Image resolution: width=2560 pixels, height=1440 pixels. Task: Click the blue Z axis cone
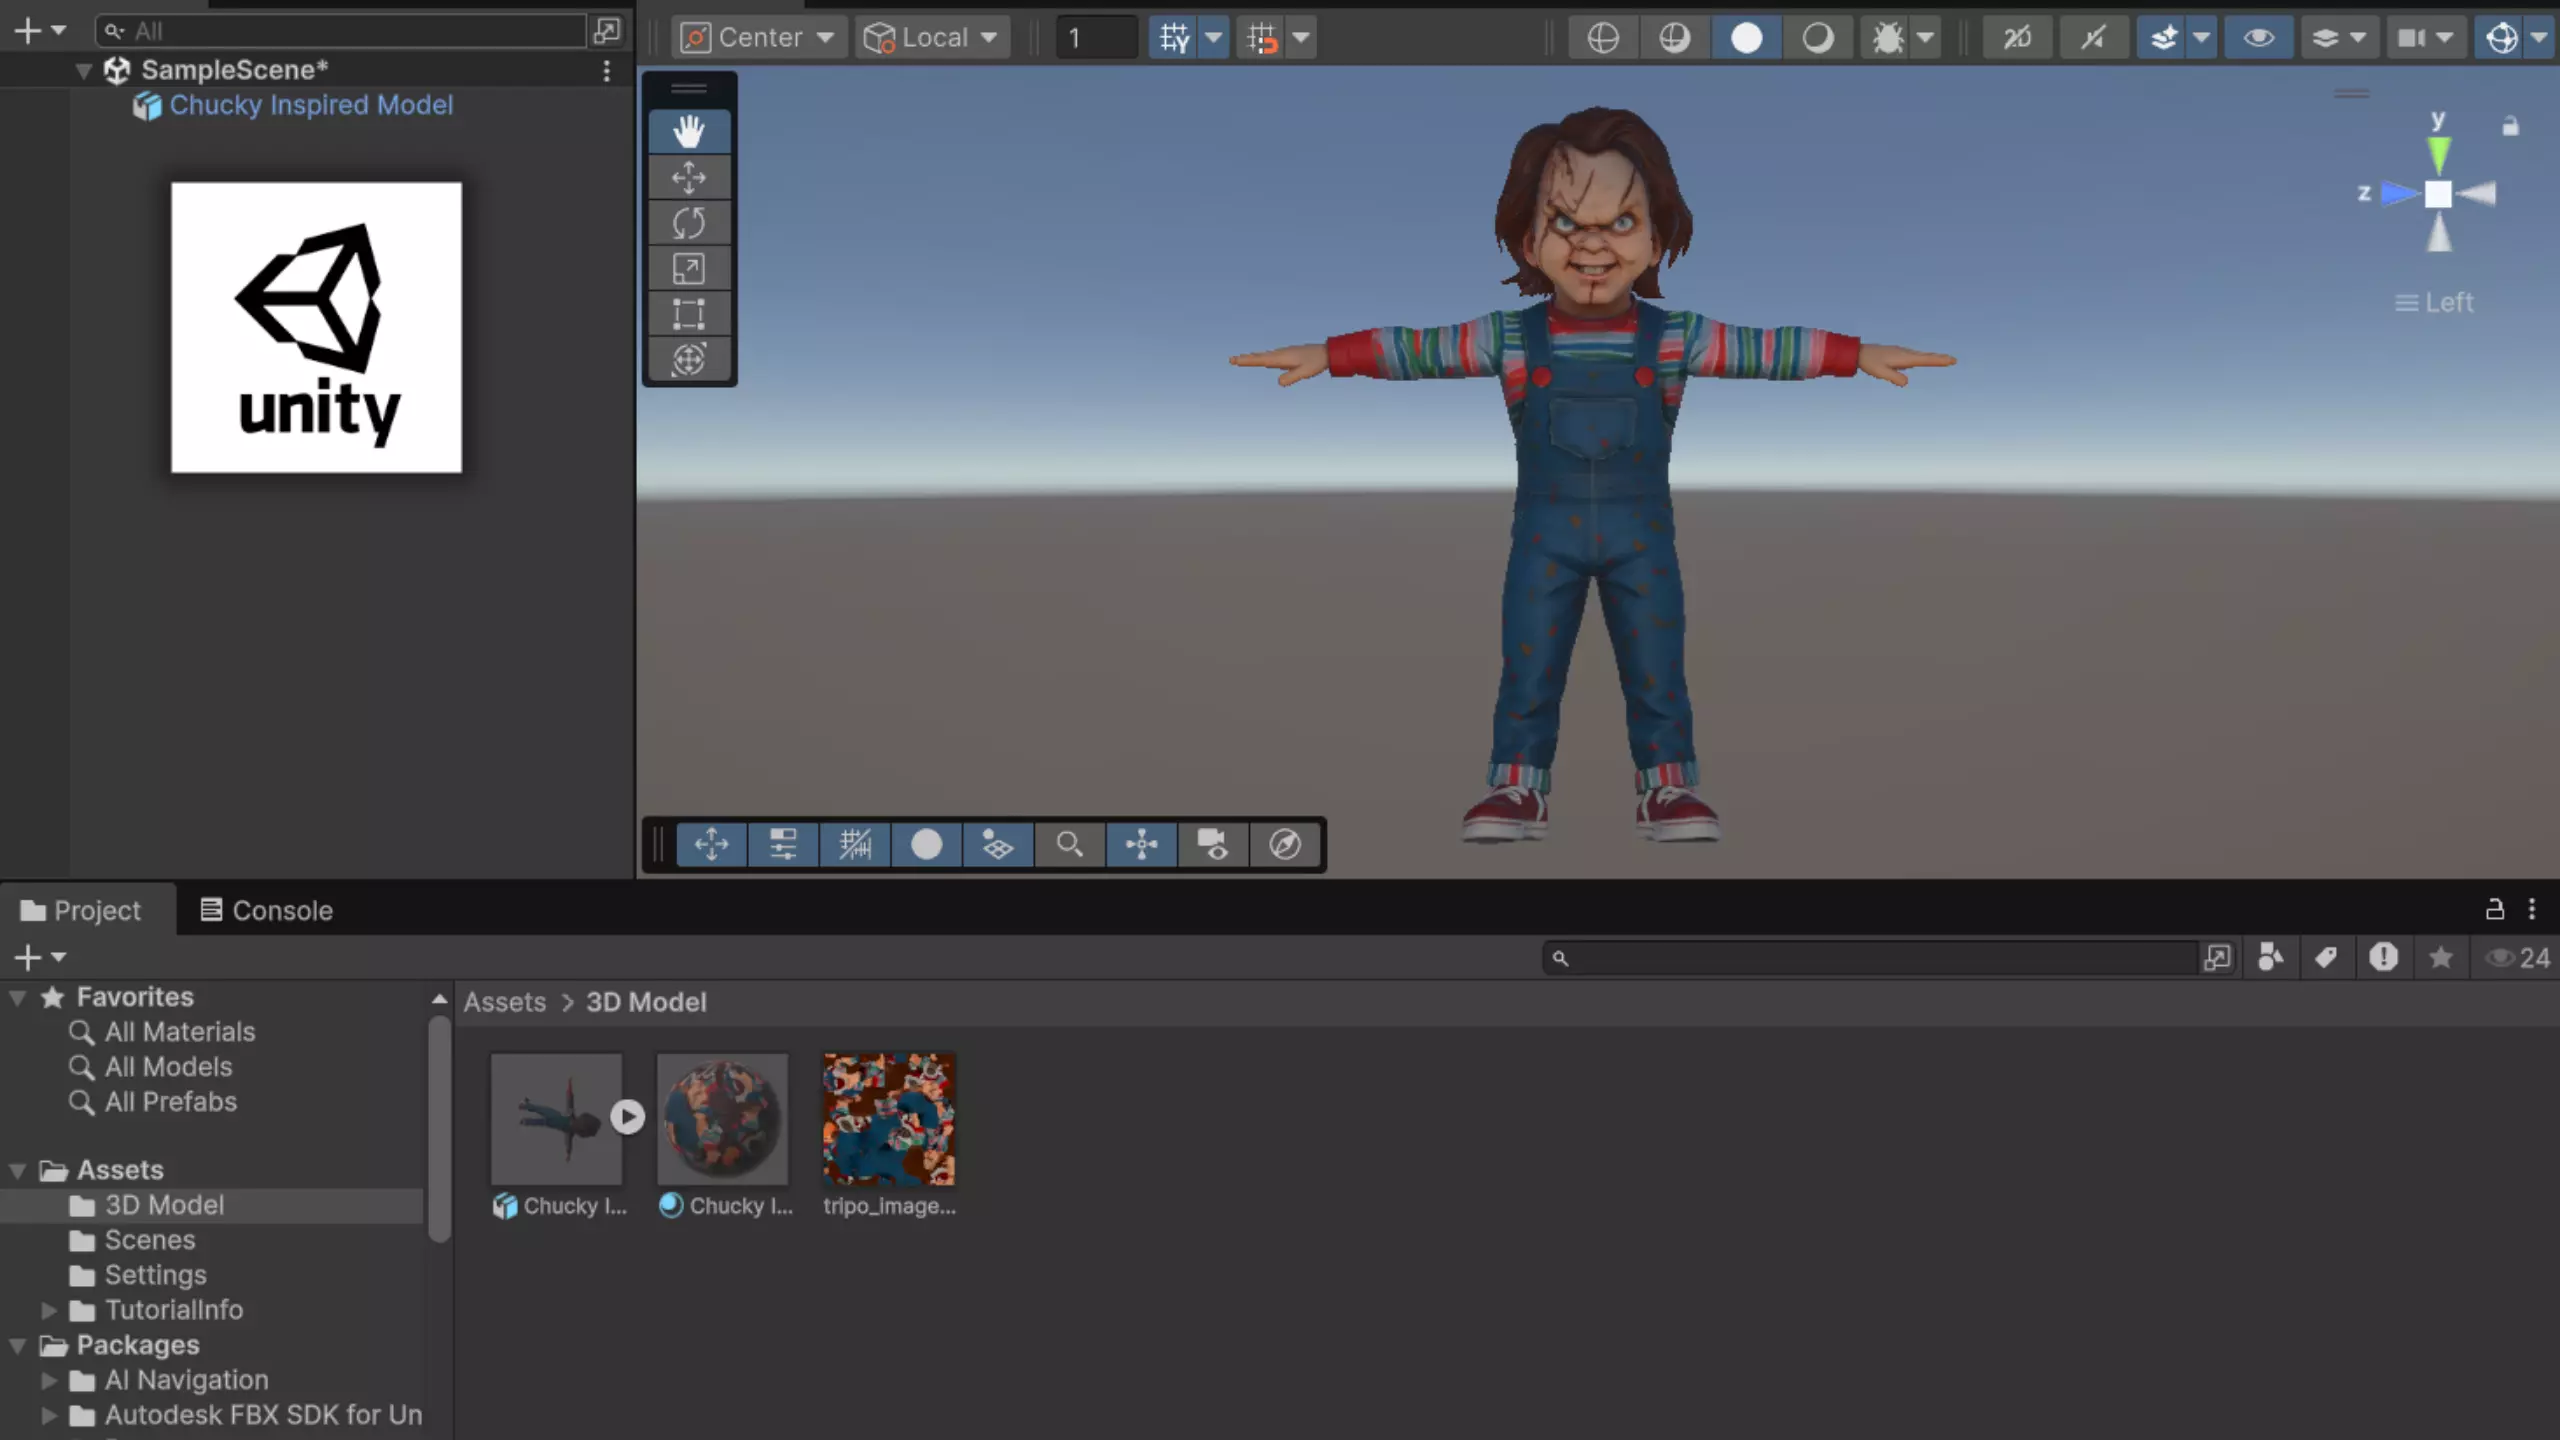(x=2400, y=193)
